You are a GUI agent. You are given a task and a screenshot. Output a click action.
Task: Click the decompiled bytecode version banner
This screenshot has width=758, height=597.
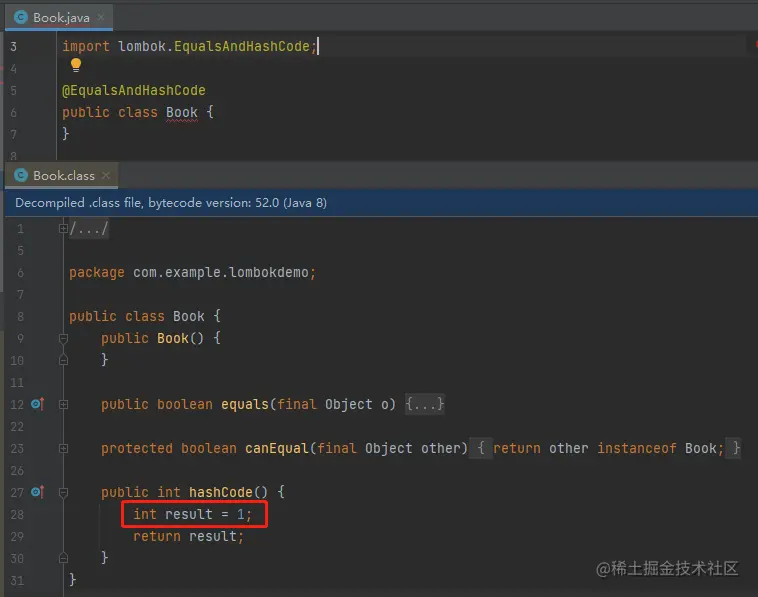381,203
